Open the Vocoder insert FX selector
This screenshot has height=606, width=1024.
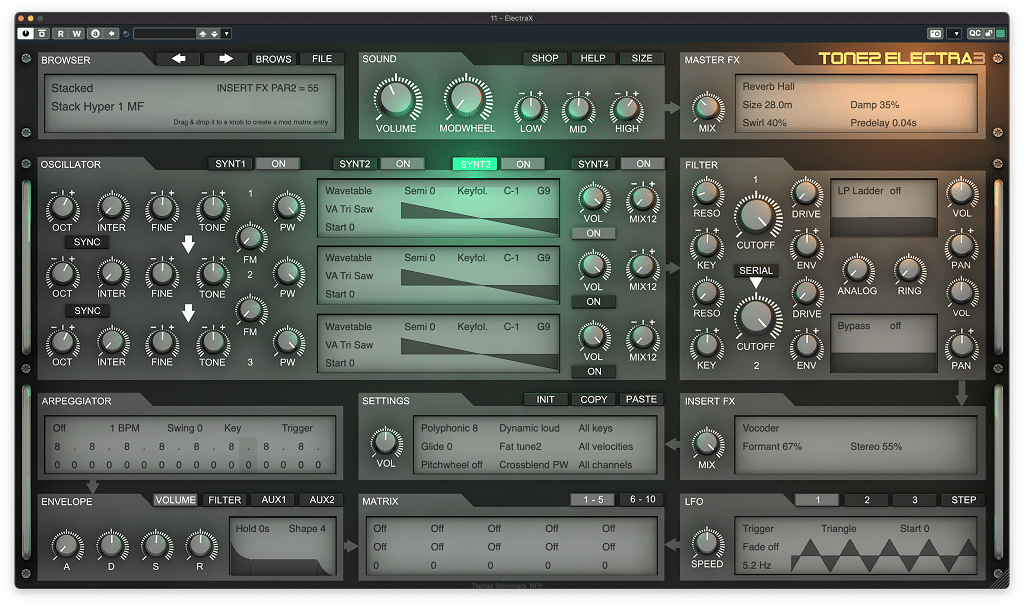click(x=761, y=428)
